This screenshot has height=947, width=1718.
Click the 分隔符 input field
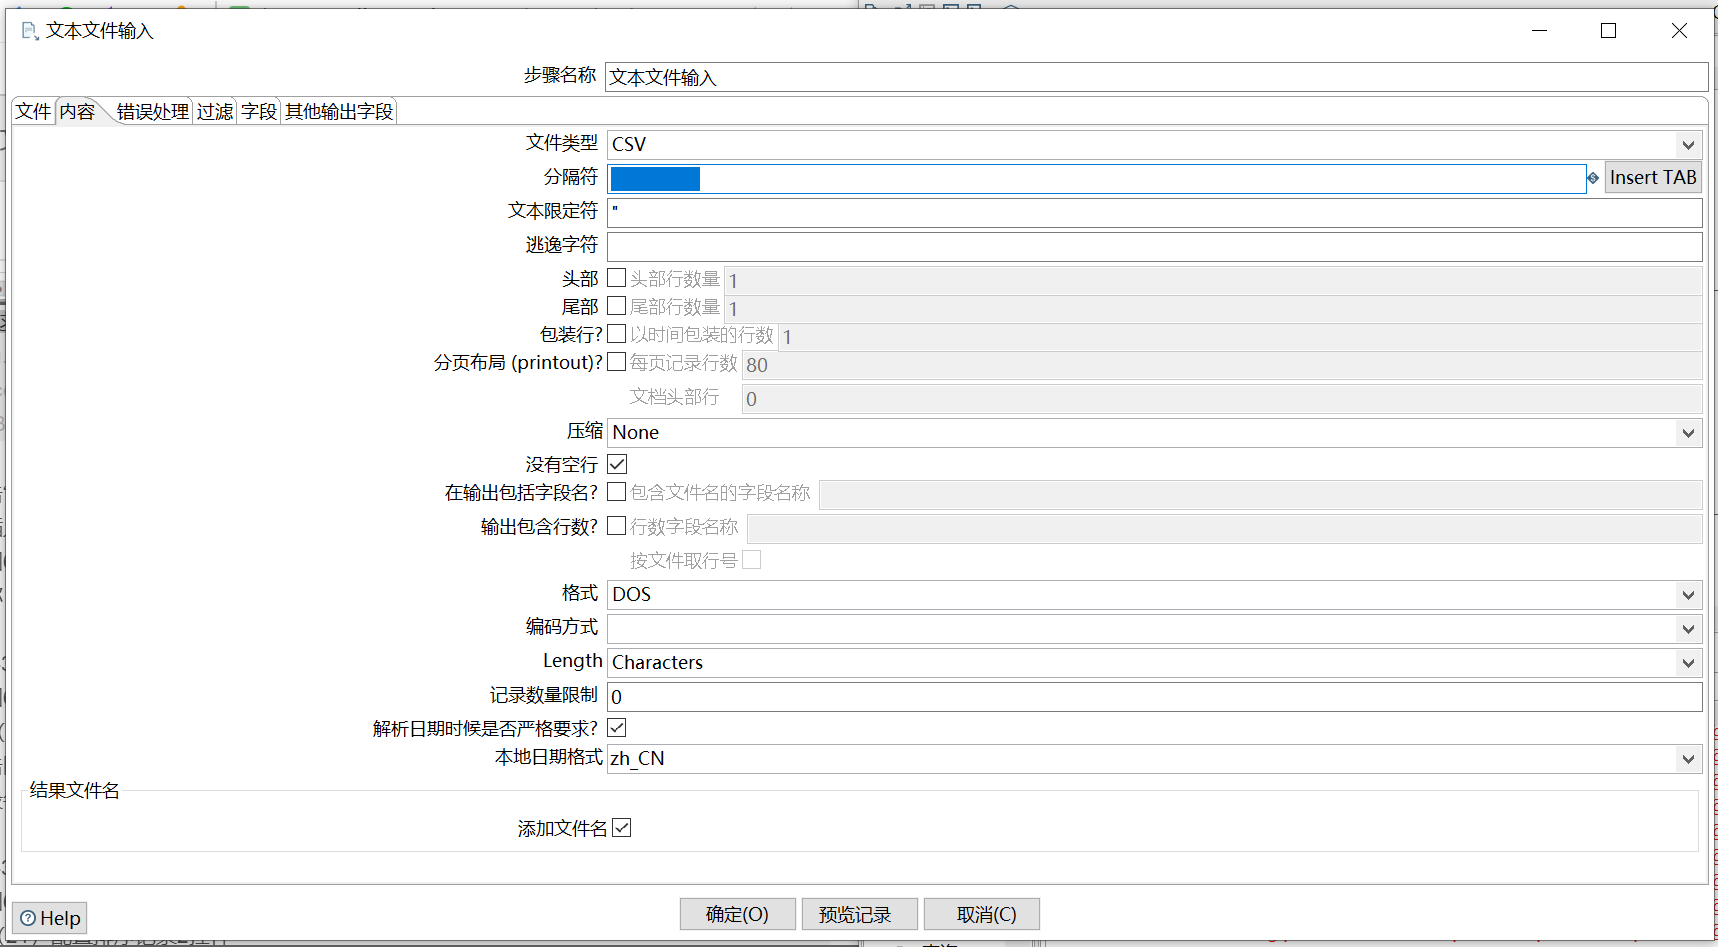pos(1096,179)
